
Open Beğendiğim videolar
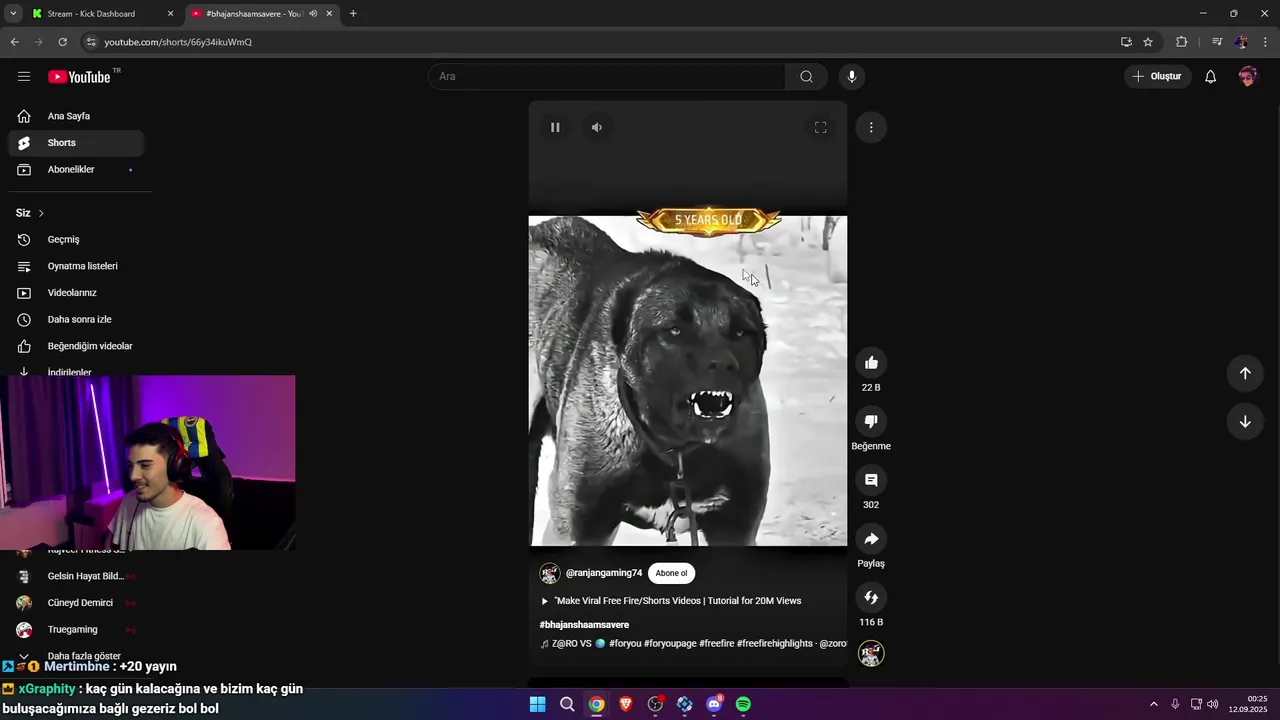pyautogui.click(x=76, y=346)
